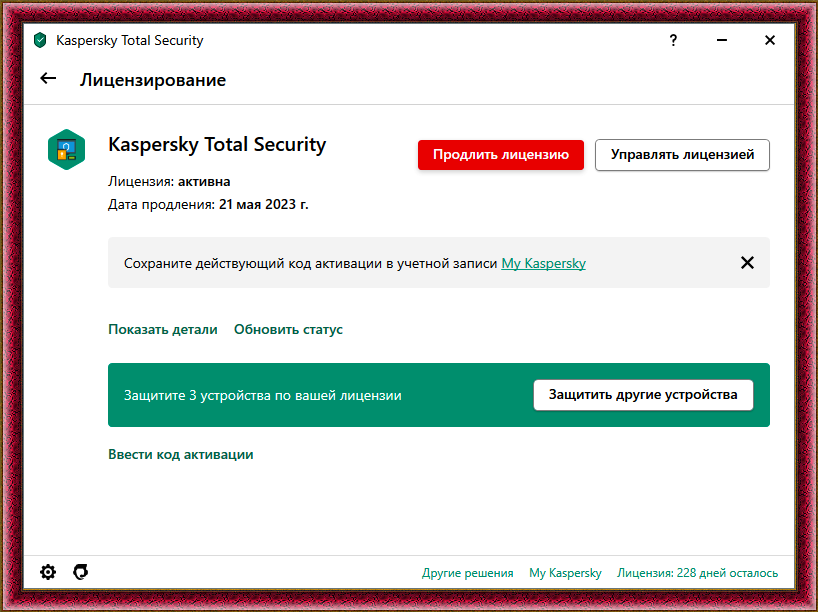This screenshot has height=612, width=818.
Task: Open Другие решения in the footer
Action: coord(467,573)
